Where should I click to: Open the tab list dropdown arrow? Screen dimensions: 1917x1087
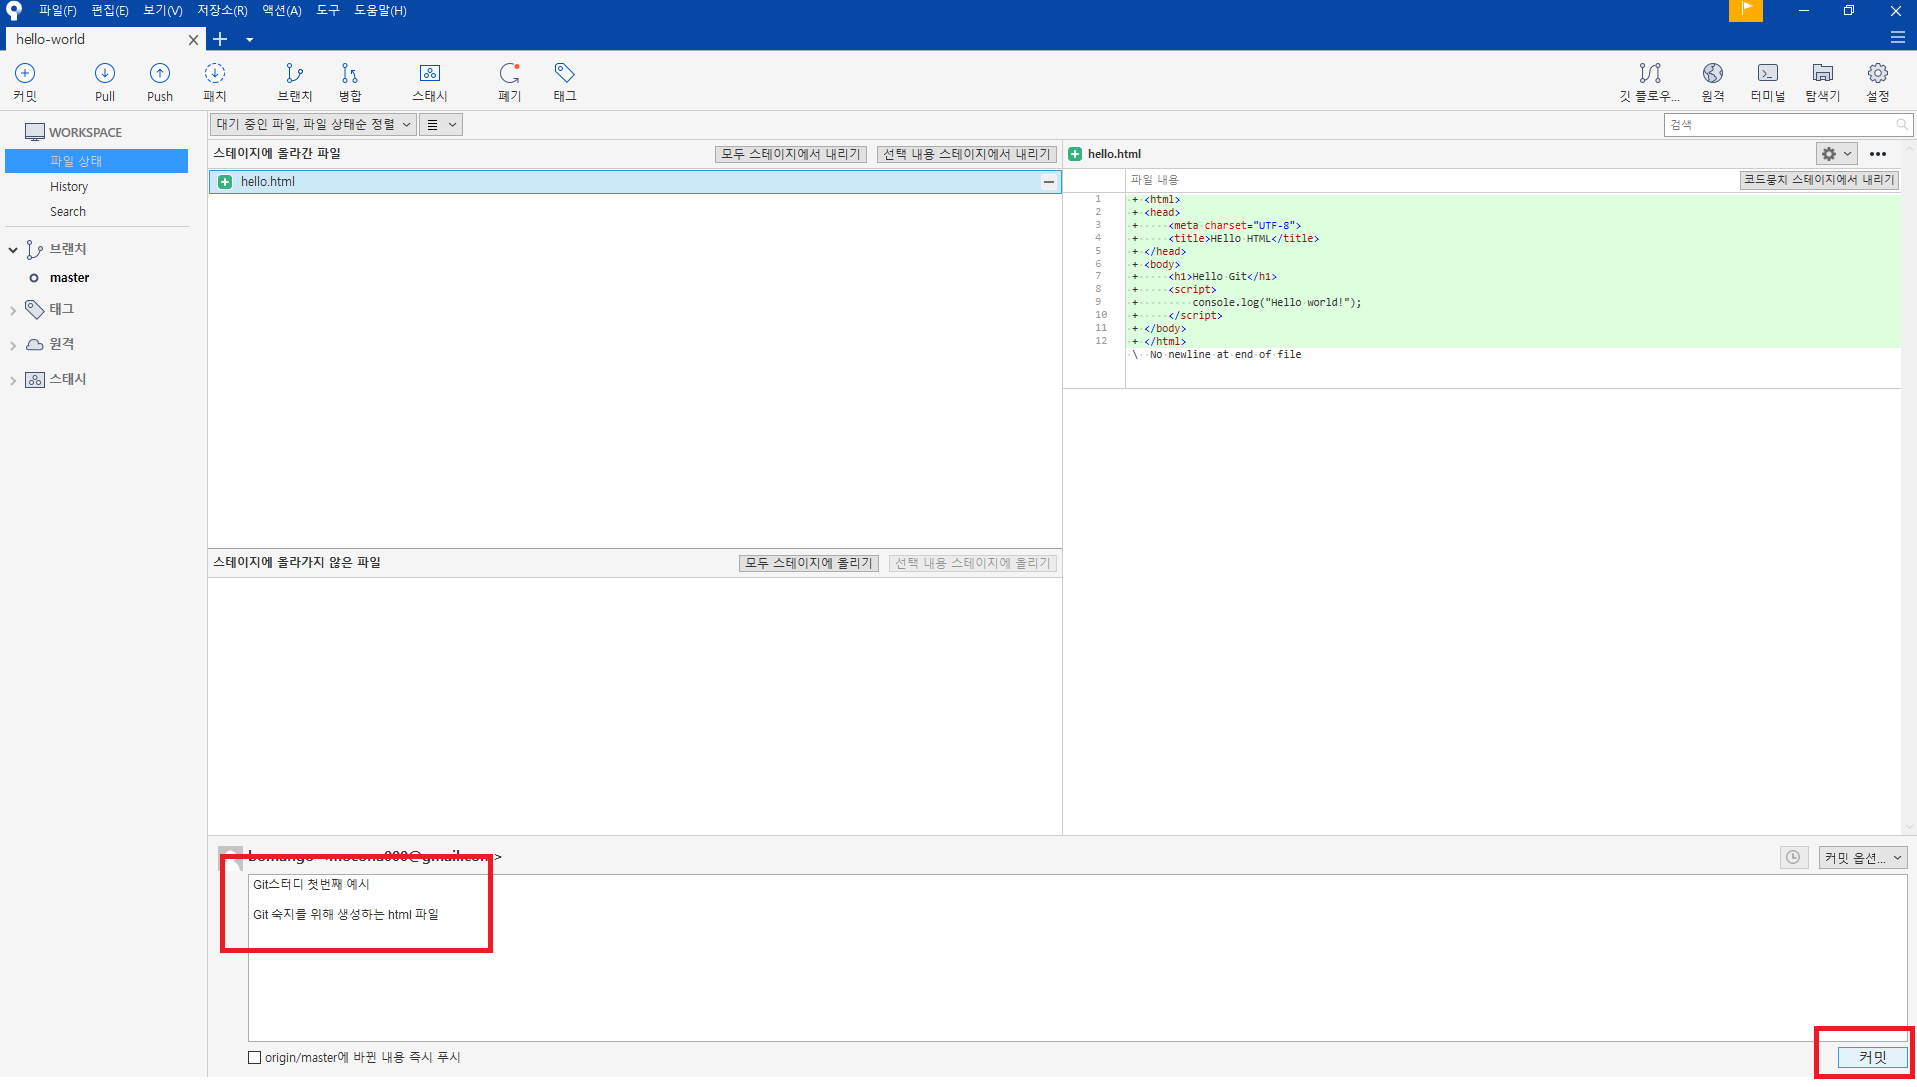pyautogui.click(x=250, y=40)
